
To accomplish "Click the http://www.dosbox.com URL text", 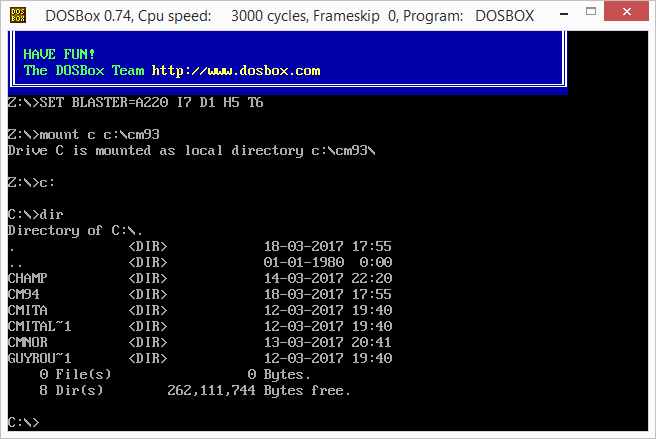I will click(x=236, y=70).
